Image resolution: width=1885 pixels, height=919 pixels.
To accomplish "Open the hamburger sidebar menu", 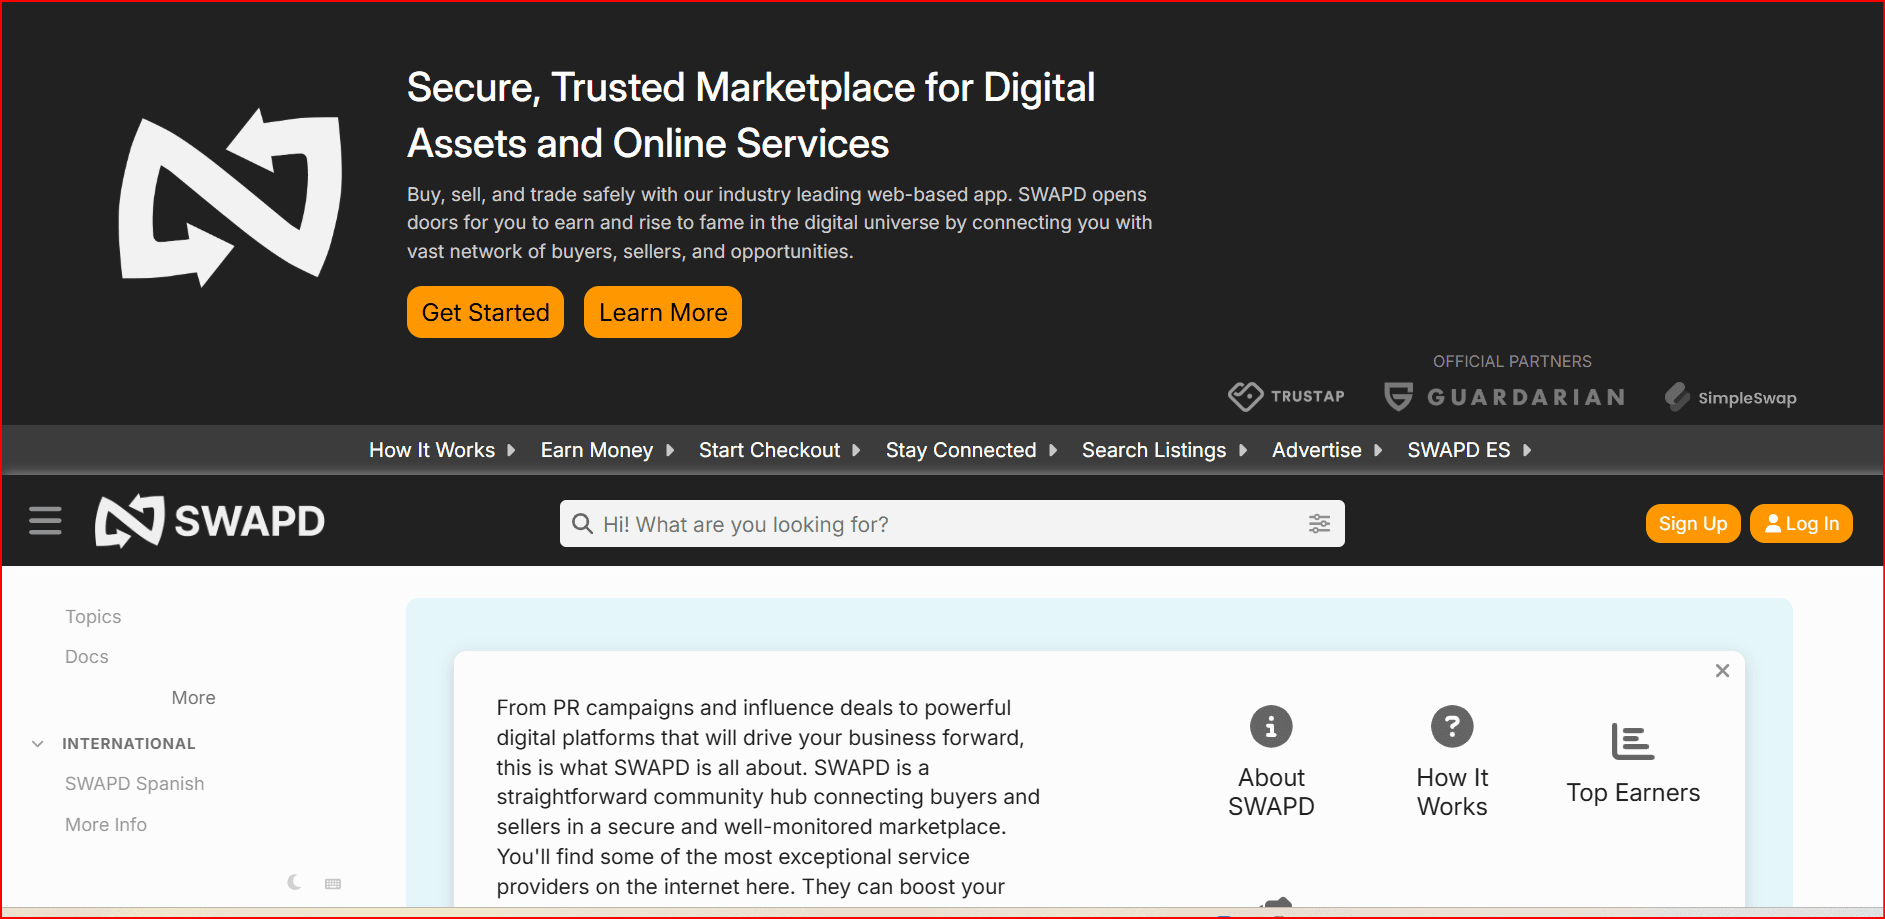I will pos(45,521).
